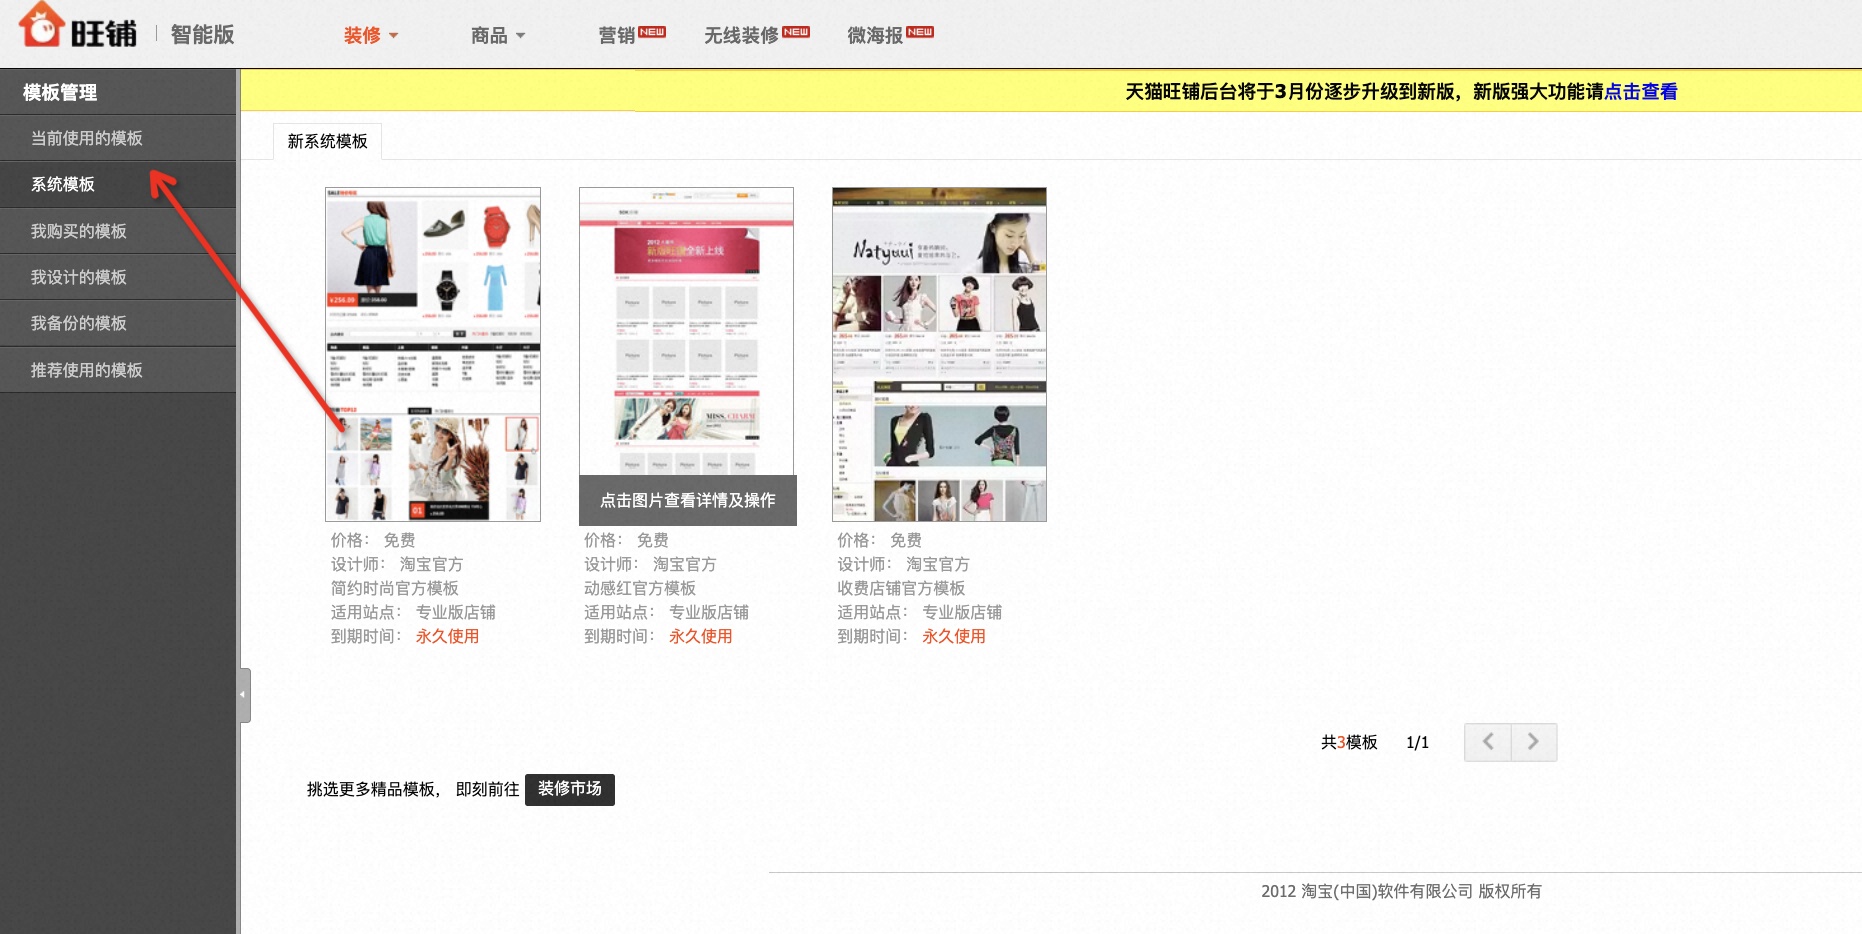
Task: Click 永久使用 under 简约时尚官方模板
Action: 447,636
